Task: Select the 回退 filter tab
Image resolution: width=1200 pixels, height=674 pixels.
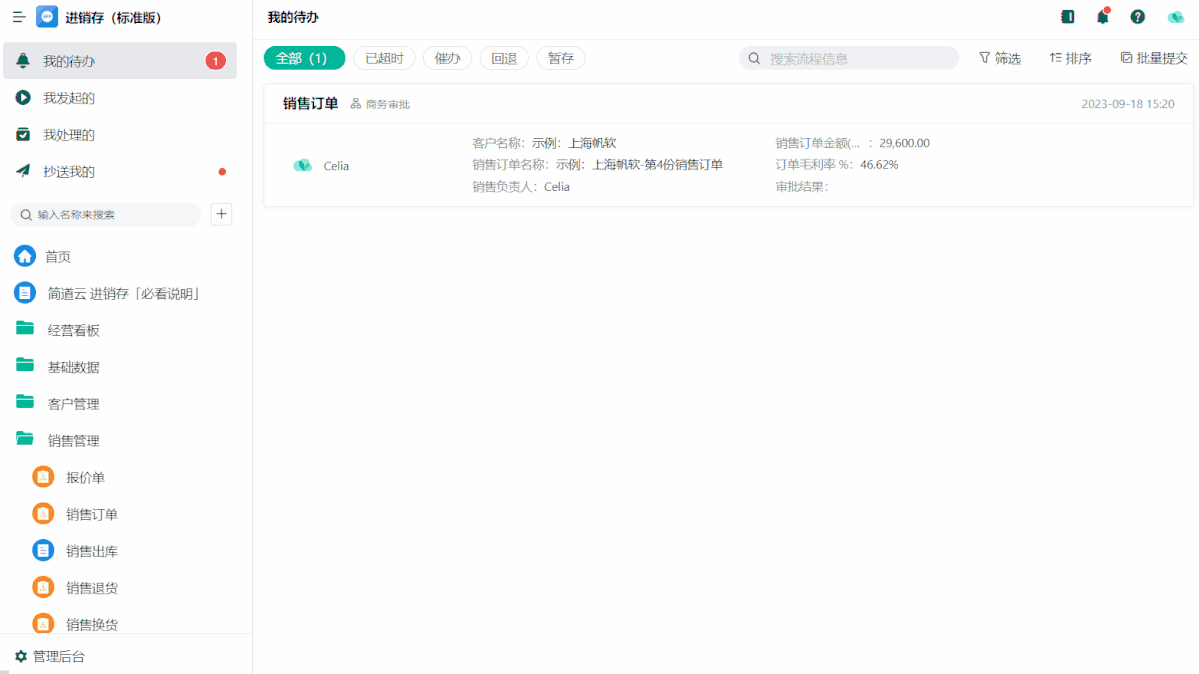Action: pos(504,58)
